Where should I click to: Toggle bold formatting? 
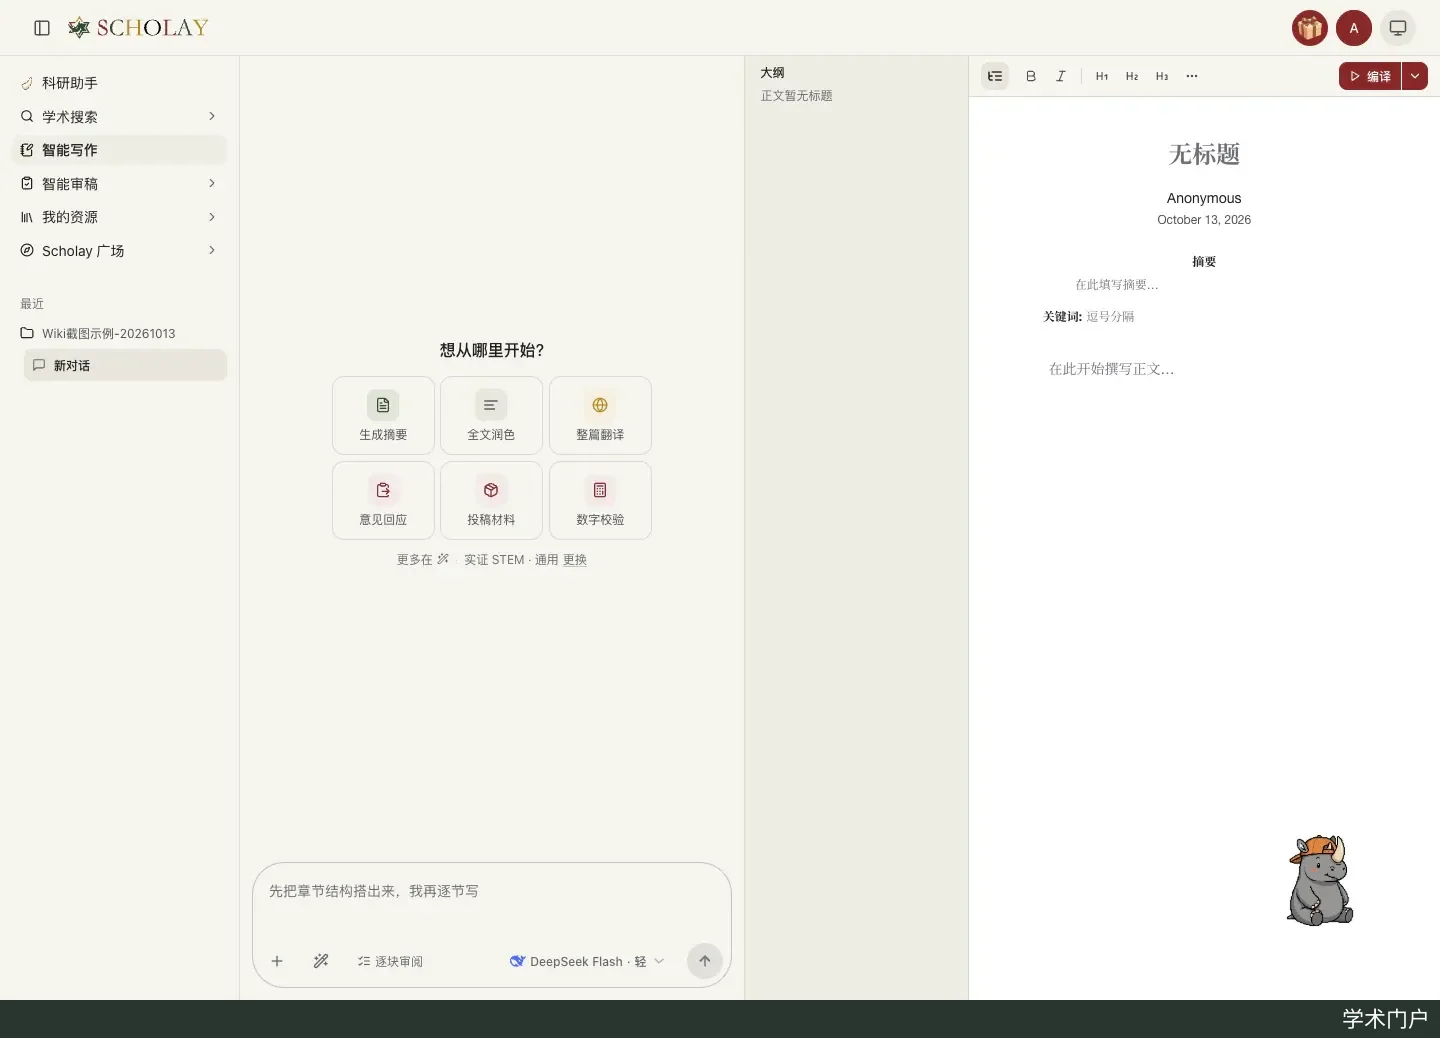coord(1031,76)
